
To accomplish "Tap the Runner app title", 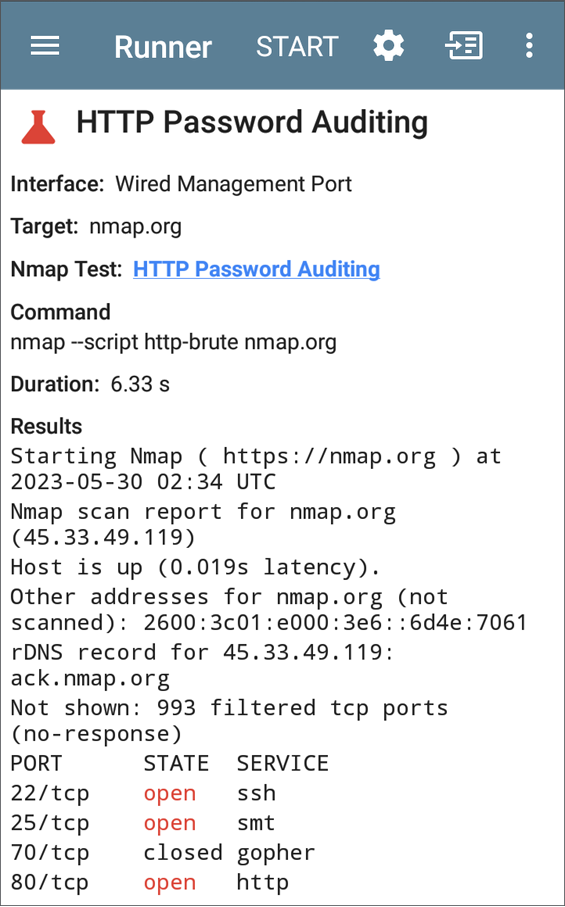I will point(163,47).
